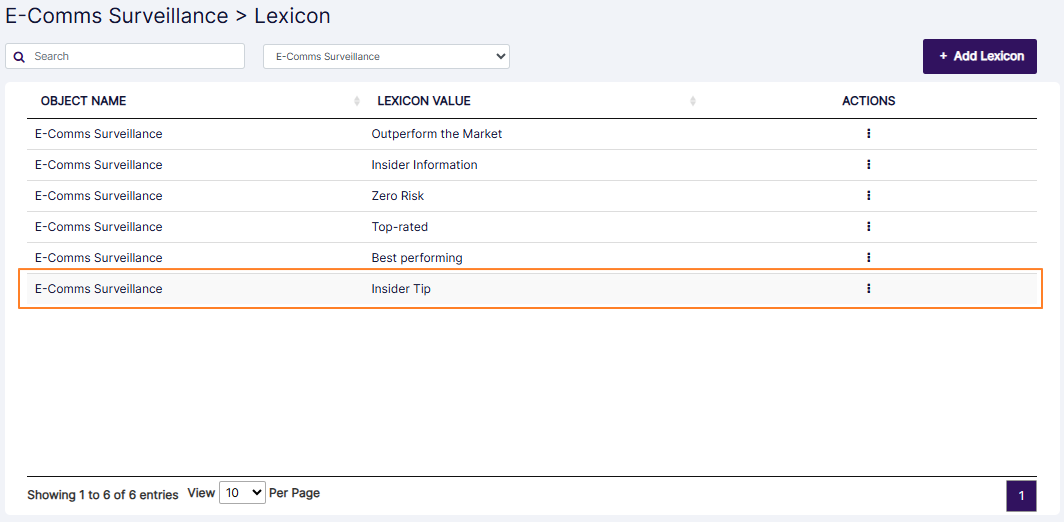This screenshot has height=522, width=1064.
Task: Open actions menu for Top-rated row
Action: click(x=869, y=227)
